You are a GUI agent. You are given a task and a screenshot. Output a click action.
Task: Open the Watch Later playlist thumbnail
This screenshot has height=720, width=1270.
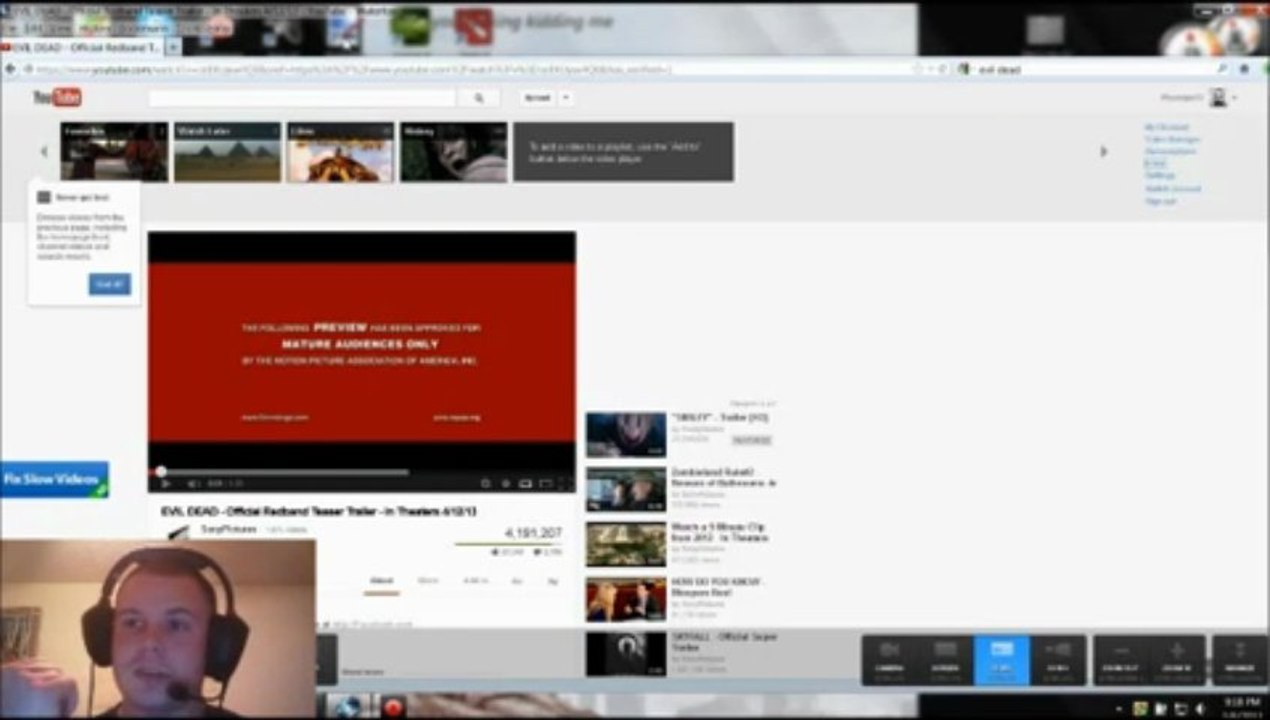tap(228, 152)
